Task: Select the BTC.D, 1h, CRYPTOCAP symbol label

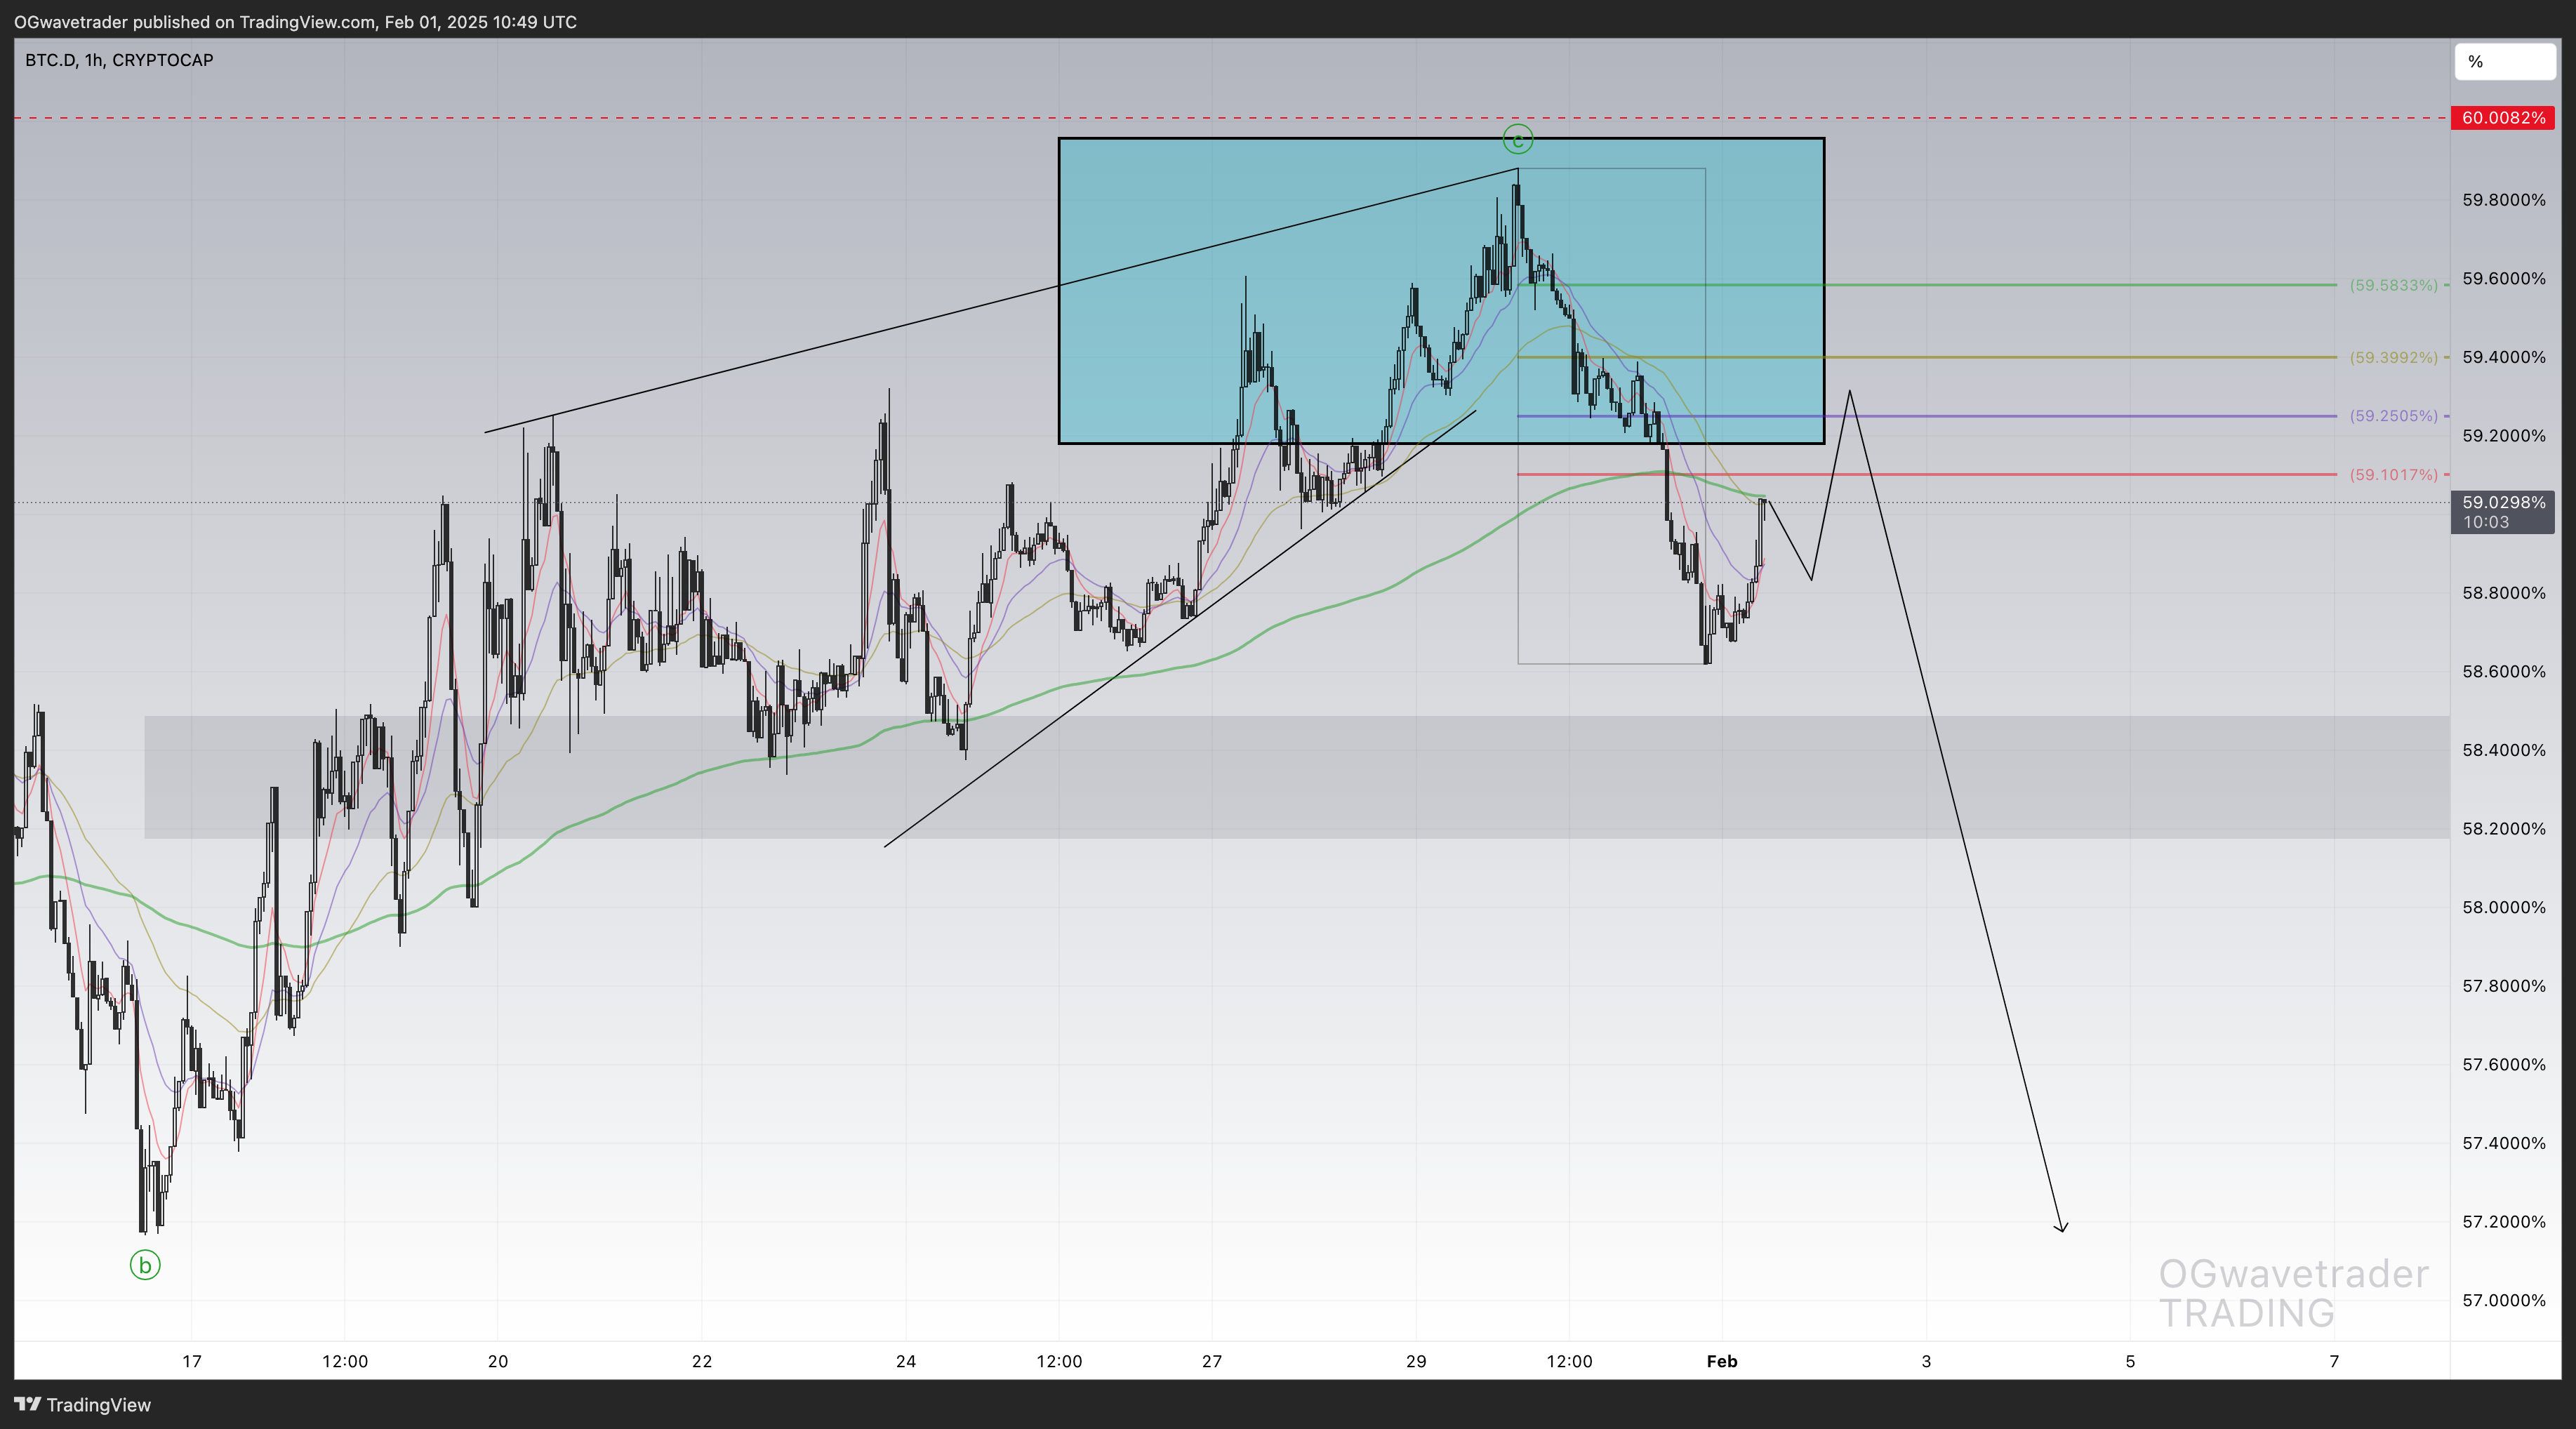Action: click(x=119, y=60)
